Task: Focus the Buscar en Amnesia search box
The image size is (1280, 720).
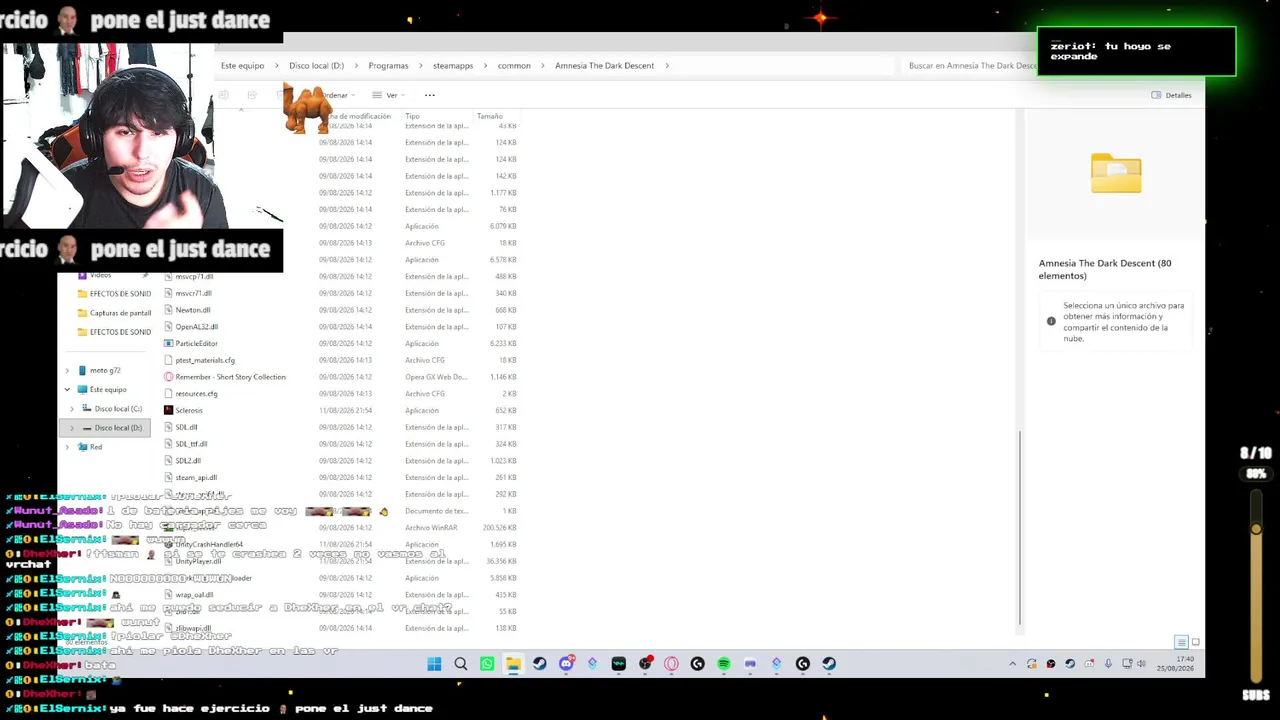Action: 970,66
